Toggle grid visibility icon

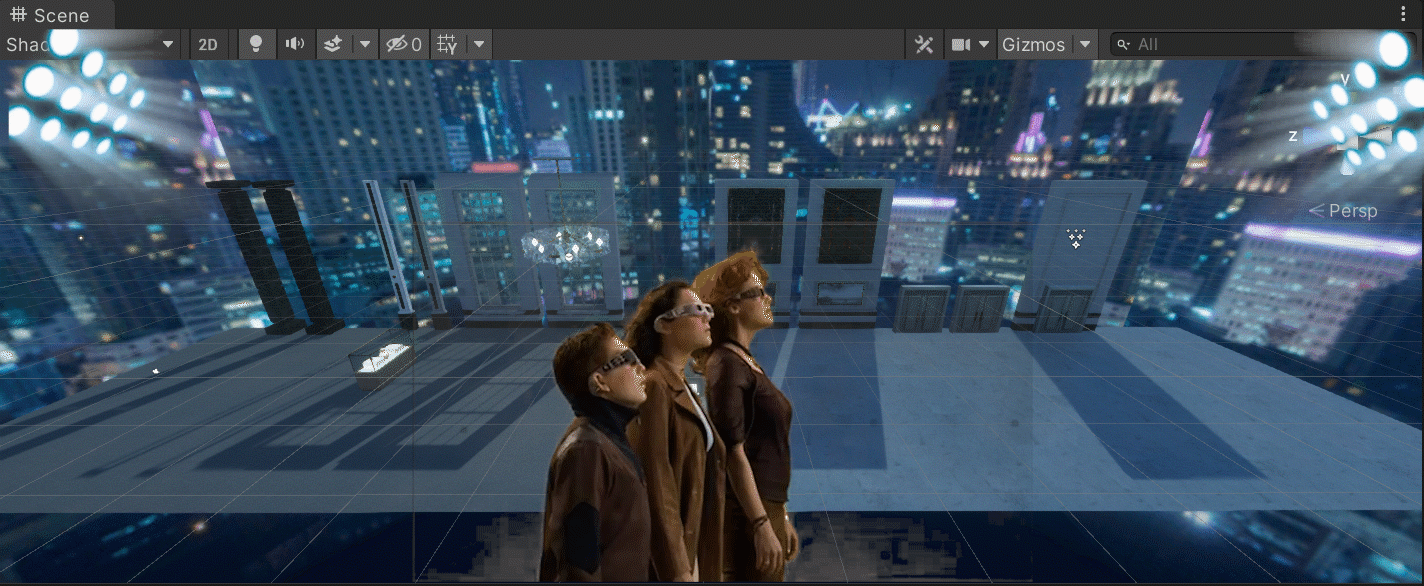[448, 44]
